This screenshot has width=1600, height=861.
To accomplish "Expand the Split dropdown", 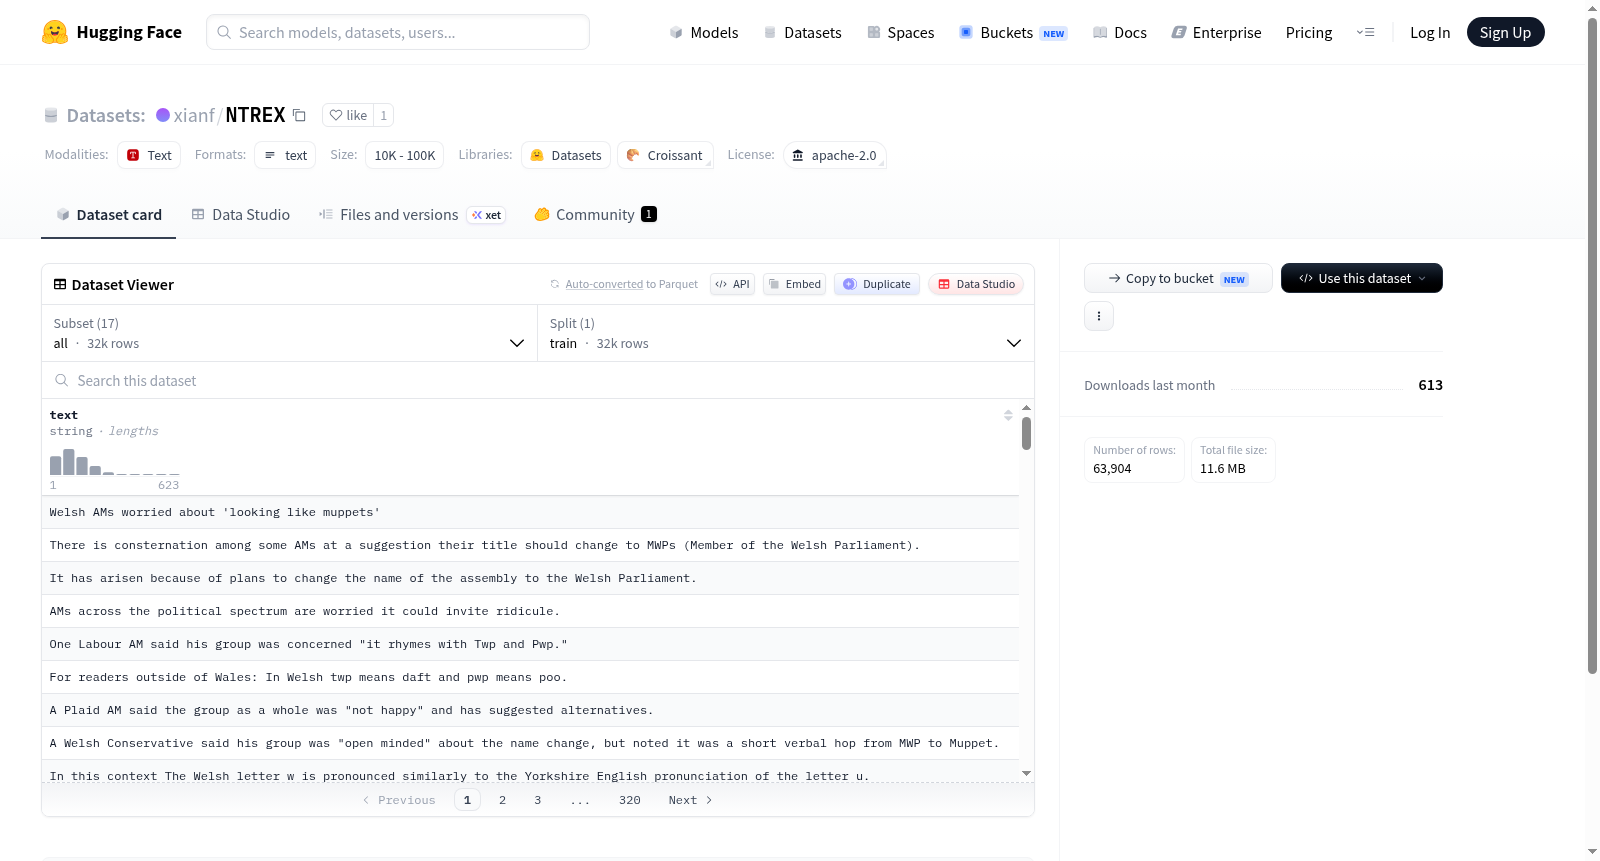I will click(x=785, y=333).
